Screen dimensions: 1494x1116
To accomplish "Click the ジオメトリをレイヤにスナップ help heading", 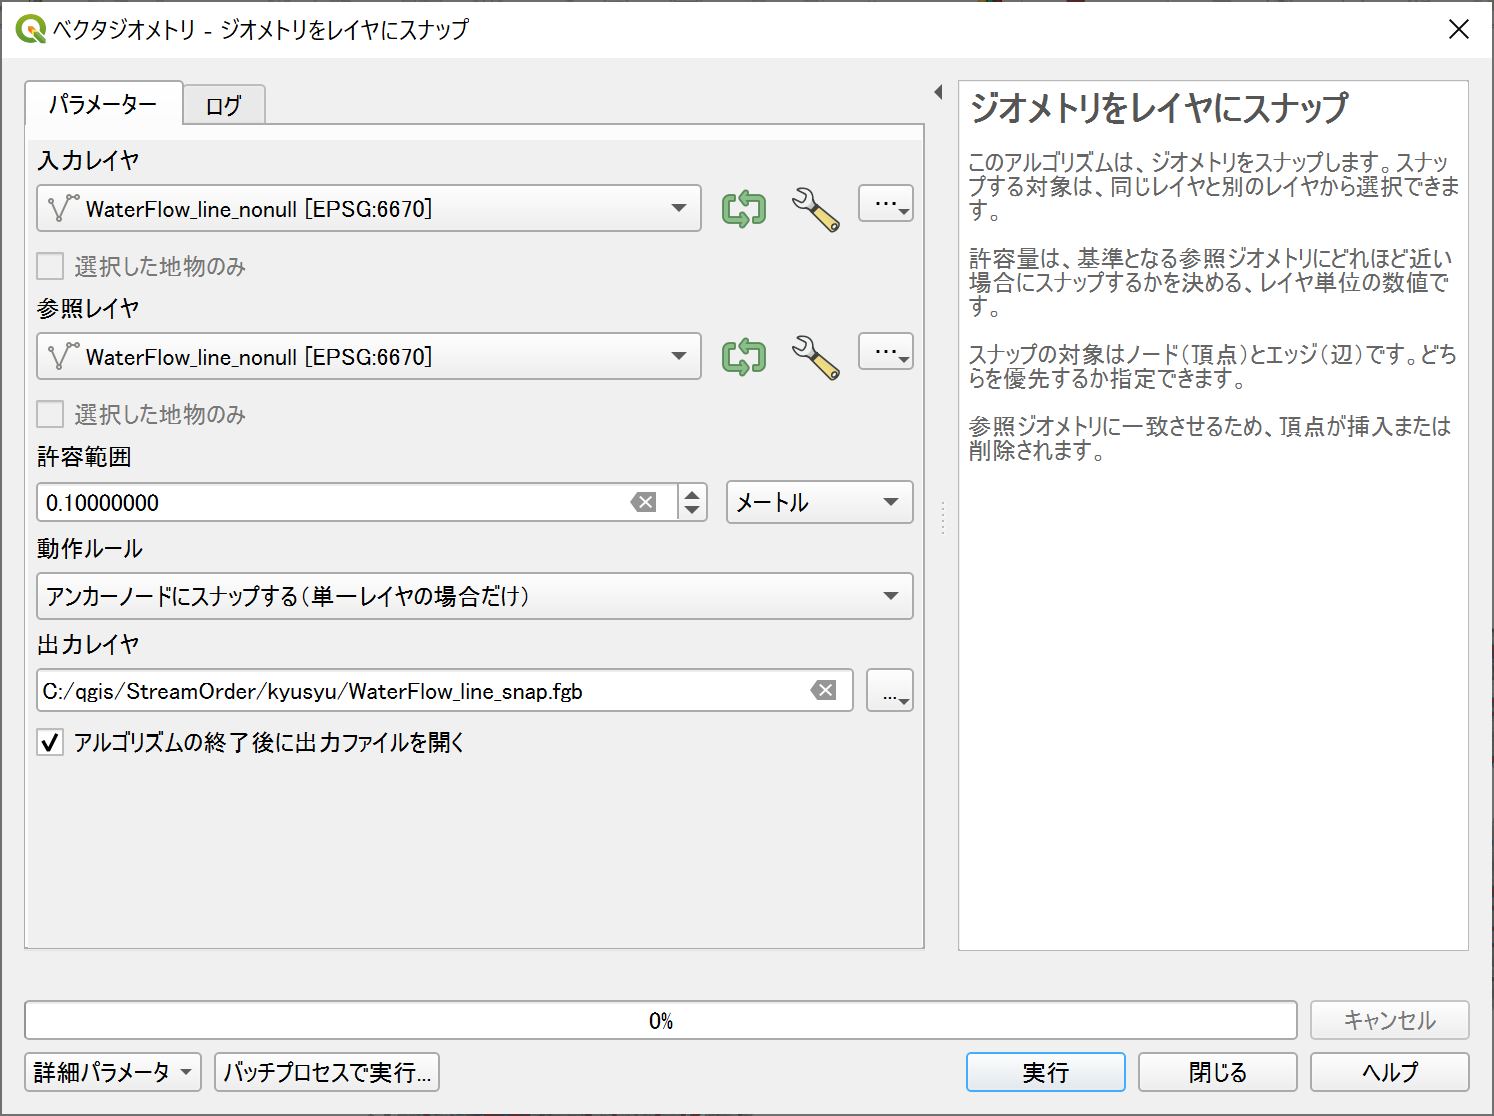I will 1159,107.
